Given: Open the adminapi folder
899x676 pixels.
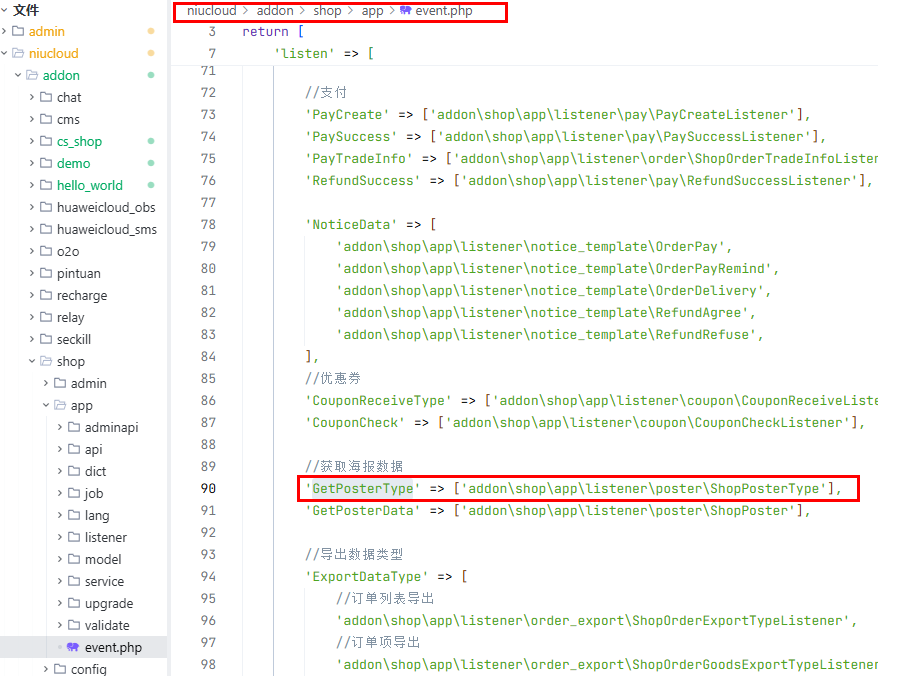Looking at the screenshot, I should tap(111, 428).
